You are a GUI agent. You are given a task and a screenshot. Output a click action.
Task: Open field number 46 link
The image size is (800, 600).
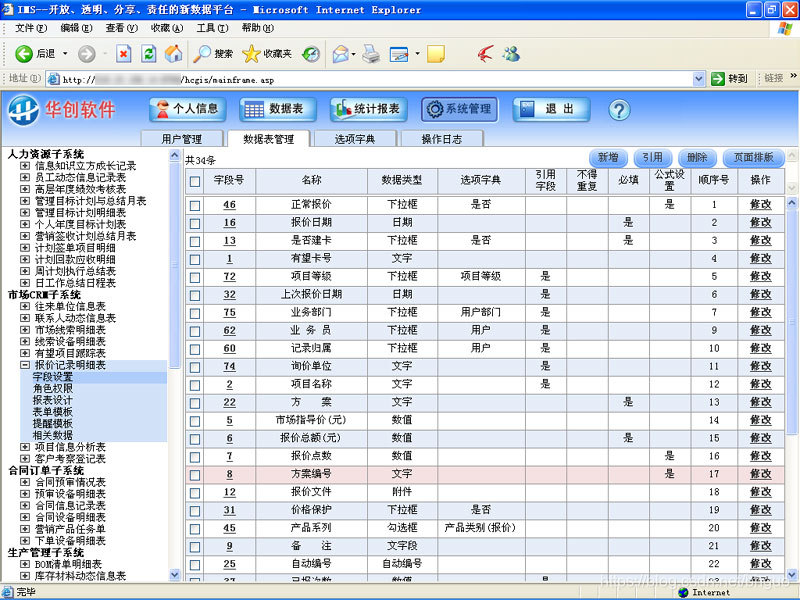230,205
